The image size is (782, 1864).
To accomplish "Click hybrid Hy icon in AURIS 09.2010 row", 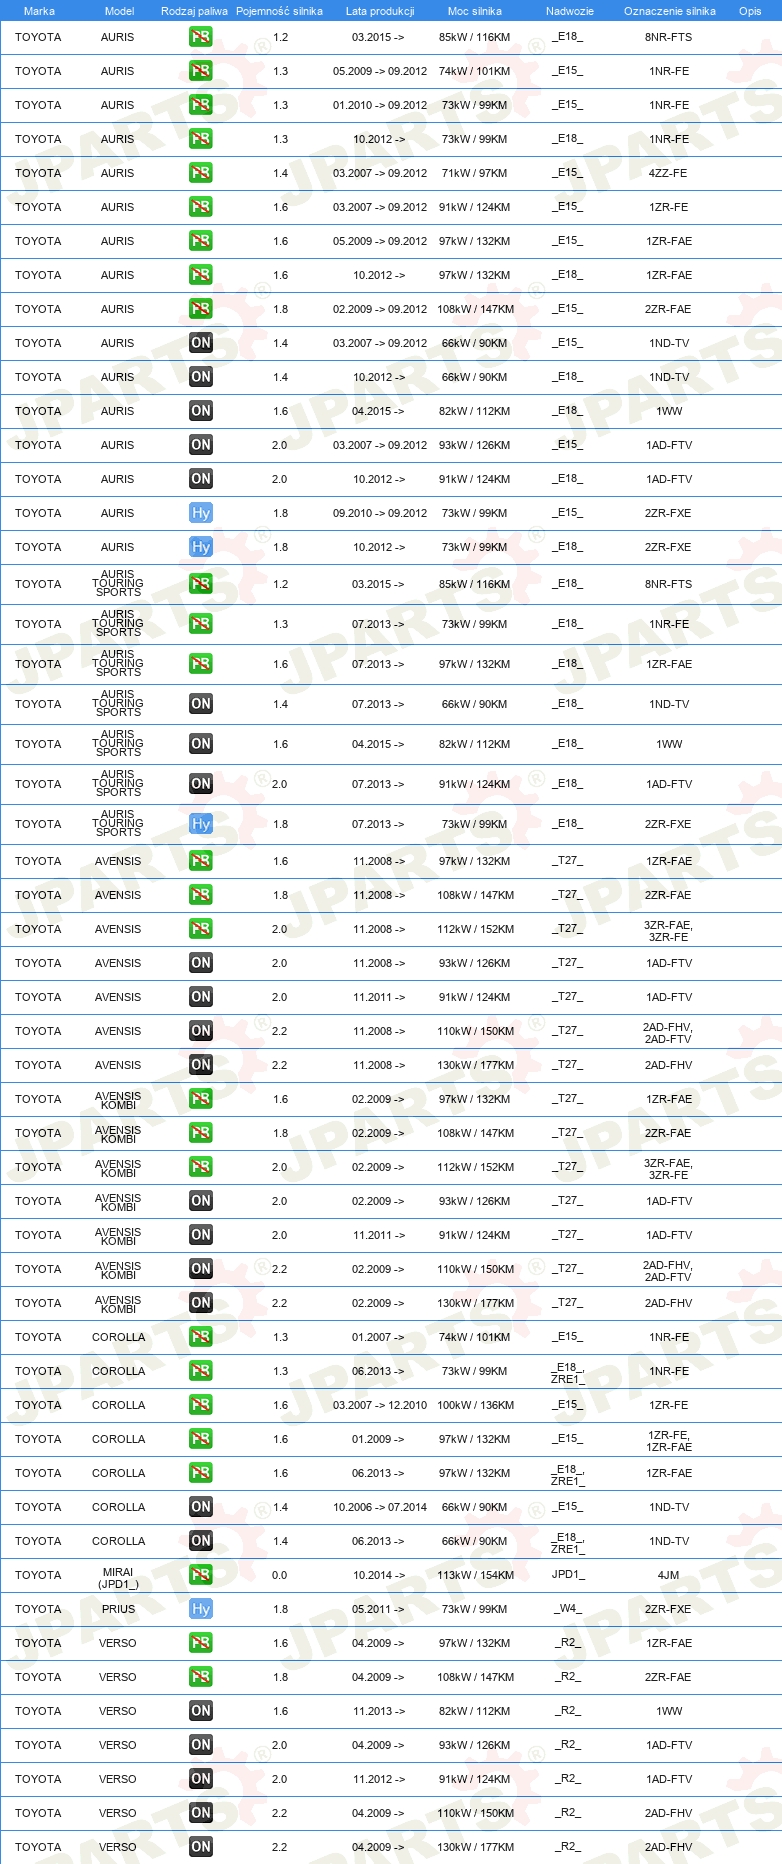I will (200, 513).
